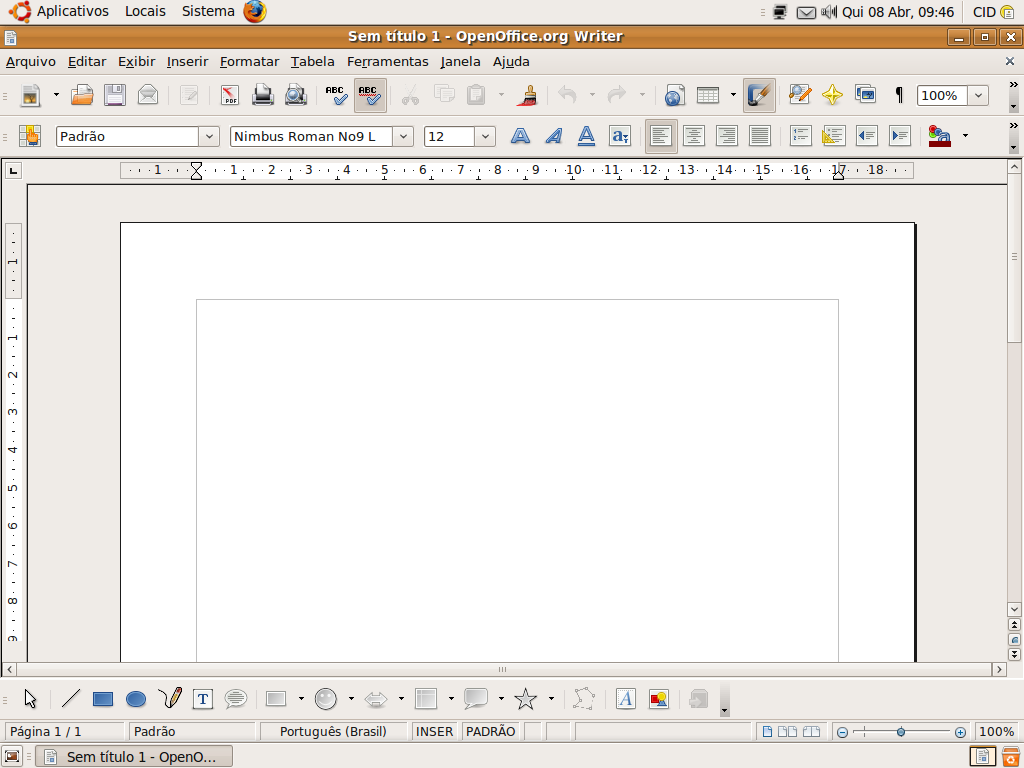The image size is (1024, 768).
Task: Toggle AutoSpellcheck
Action: pyautogui.click(x=369, y=95)
